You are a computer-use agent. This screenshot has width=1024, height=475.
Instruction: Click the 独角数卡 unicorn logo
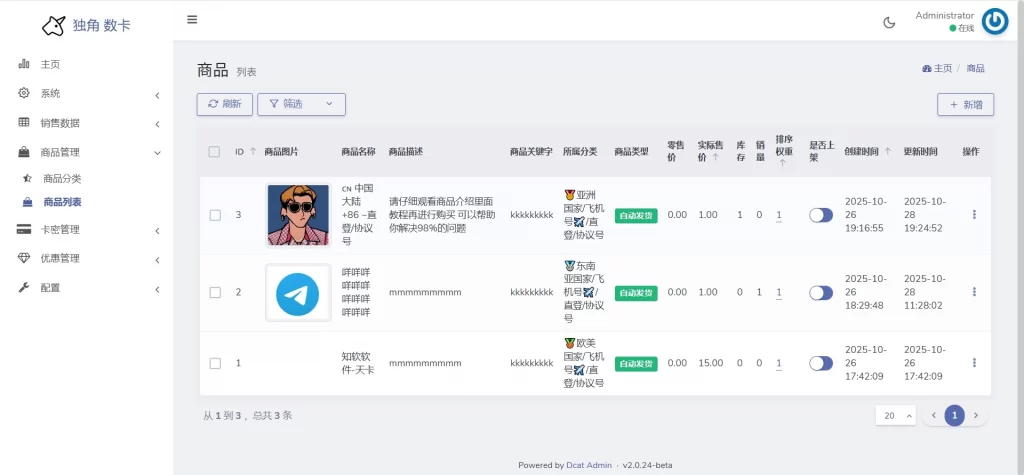(54, 25)
